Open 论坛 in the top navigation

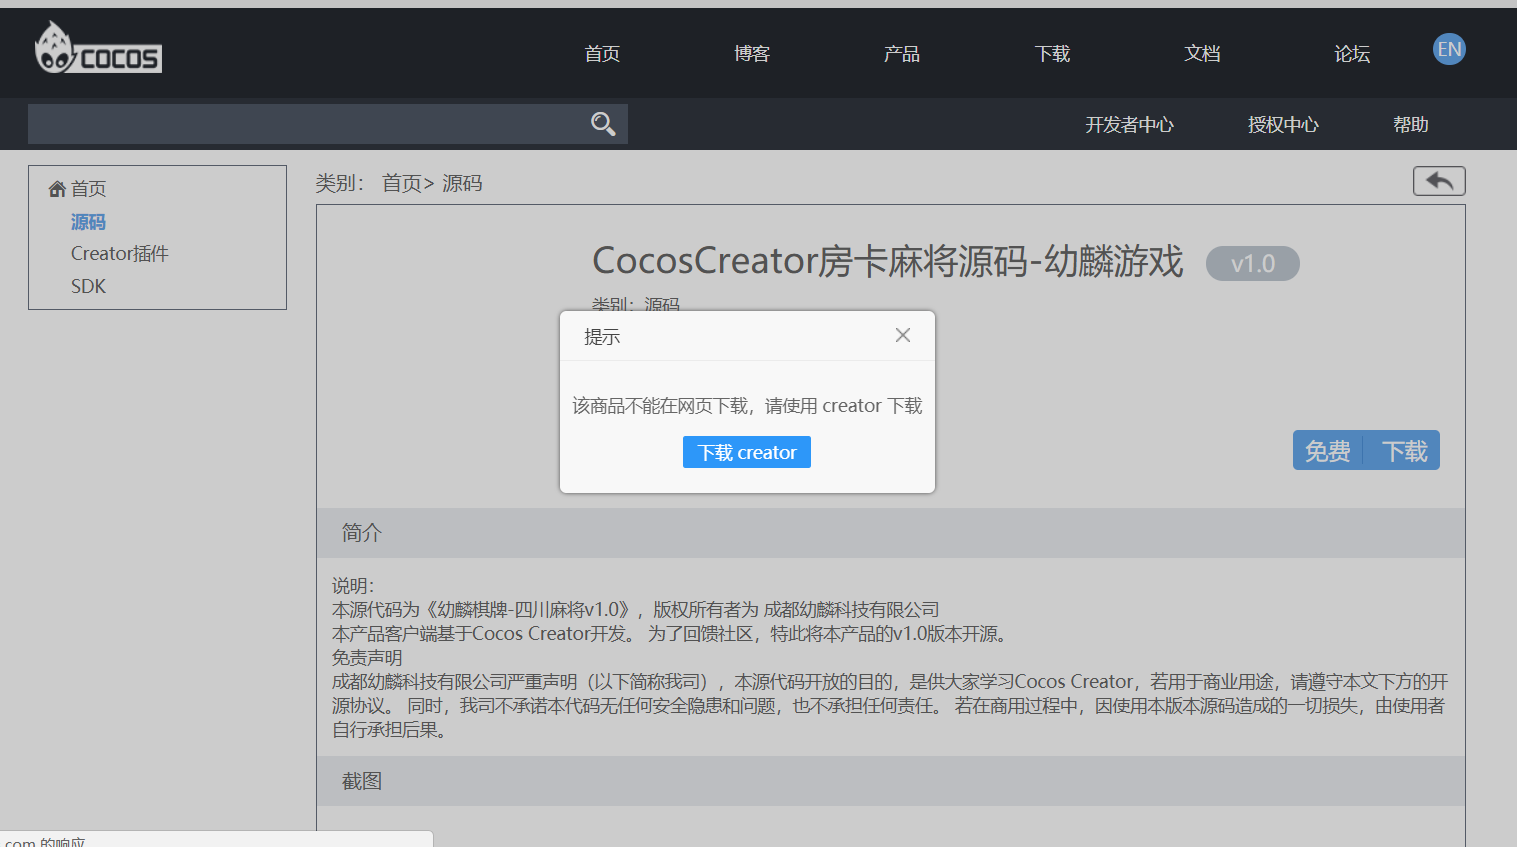click(x=1352, y=53)
